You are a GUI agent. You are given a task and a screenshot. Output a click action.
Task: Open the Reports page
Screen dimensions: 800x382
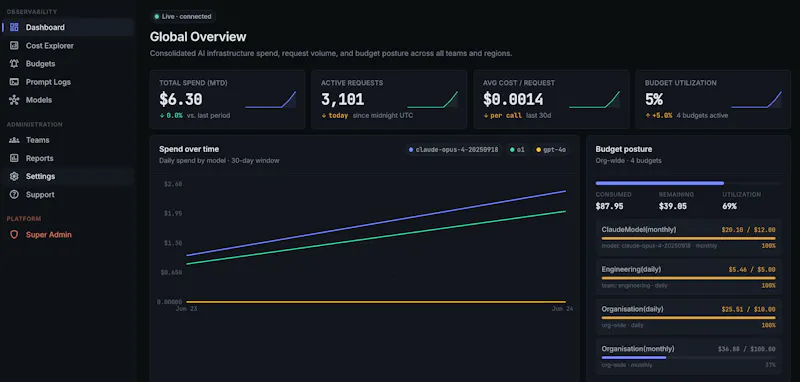coord(68,158)
